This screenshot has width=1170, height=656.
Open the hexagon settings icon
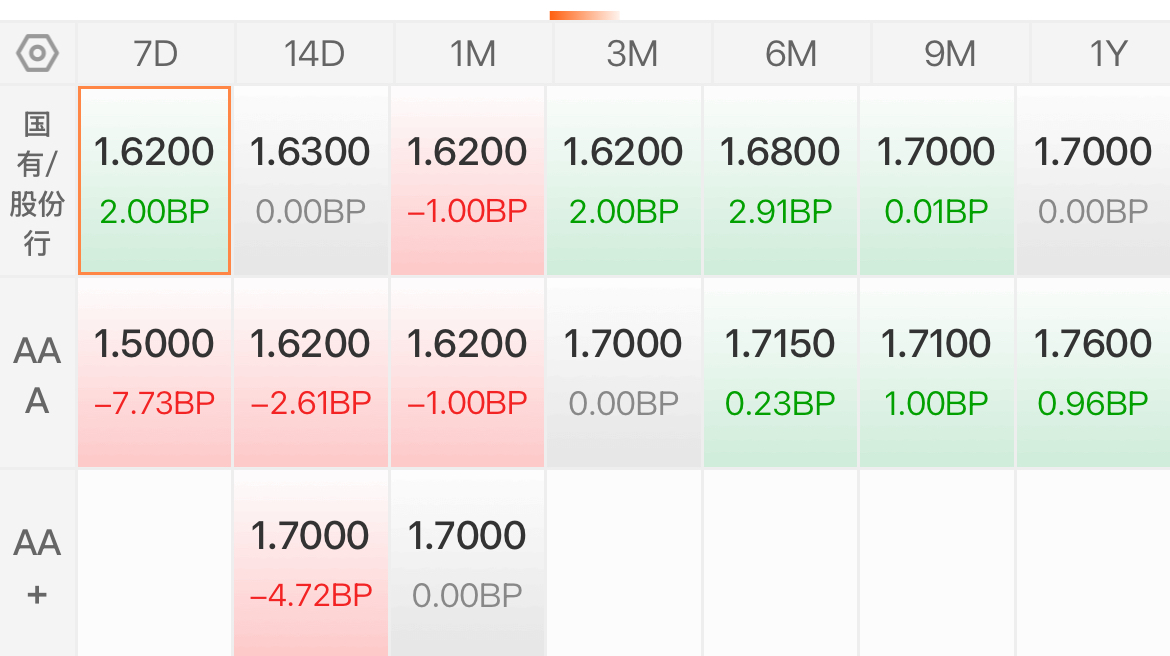click(37, 53)
